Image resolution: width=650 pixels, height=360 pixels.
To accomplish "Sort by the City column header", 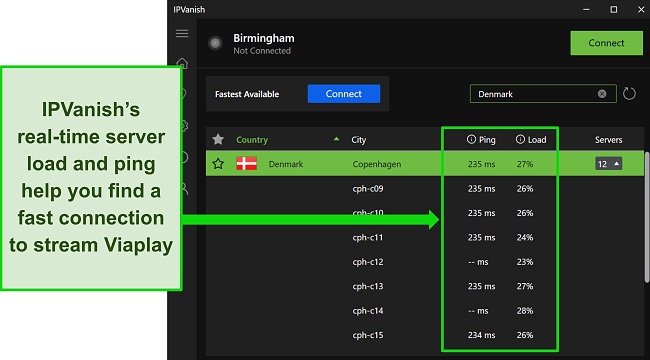I will (359, 140).
